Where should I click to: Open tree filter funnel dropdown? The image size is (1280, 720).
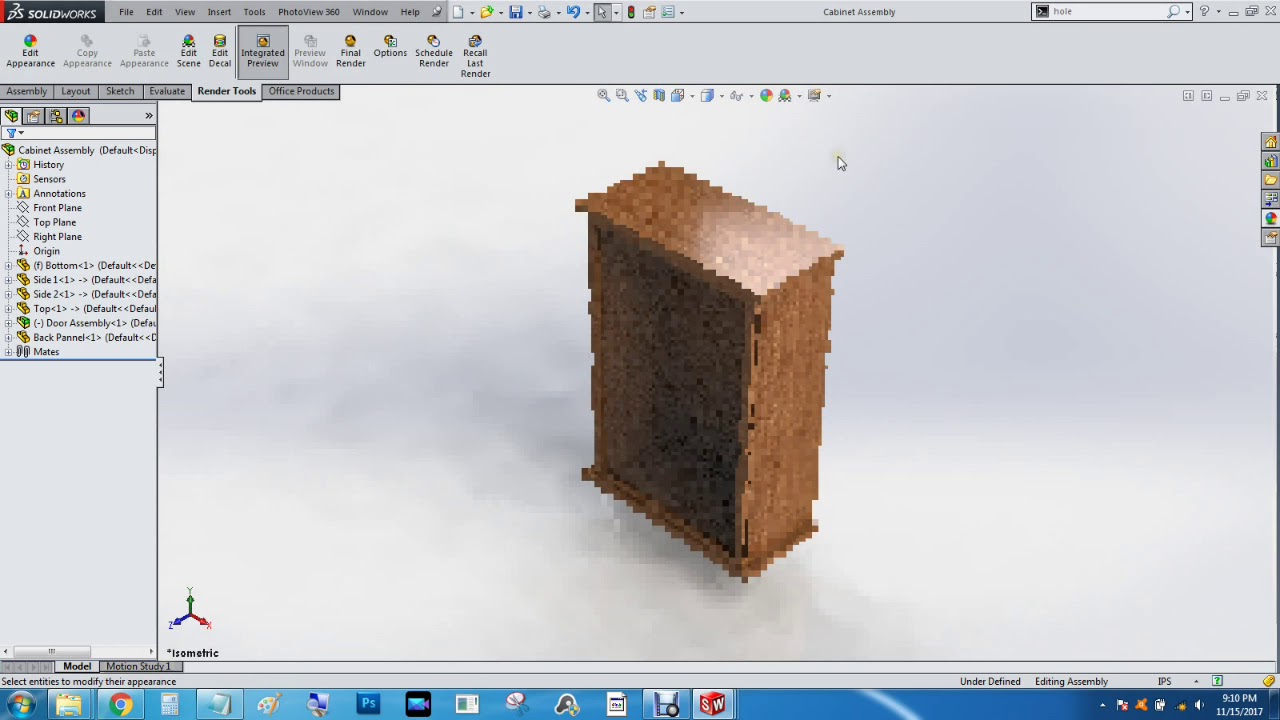tap(14, 133)
